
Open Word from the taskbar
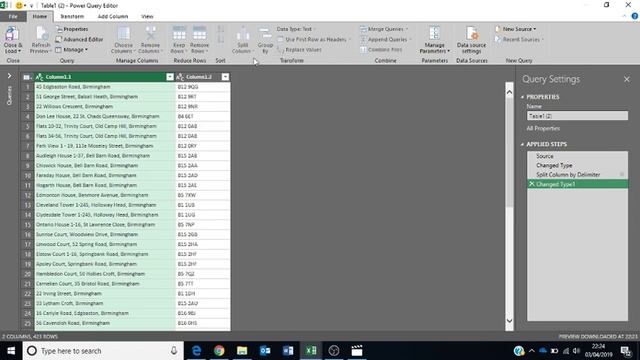288,351
